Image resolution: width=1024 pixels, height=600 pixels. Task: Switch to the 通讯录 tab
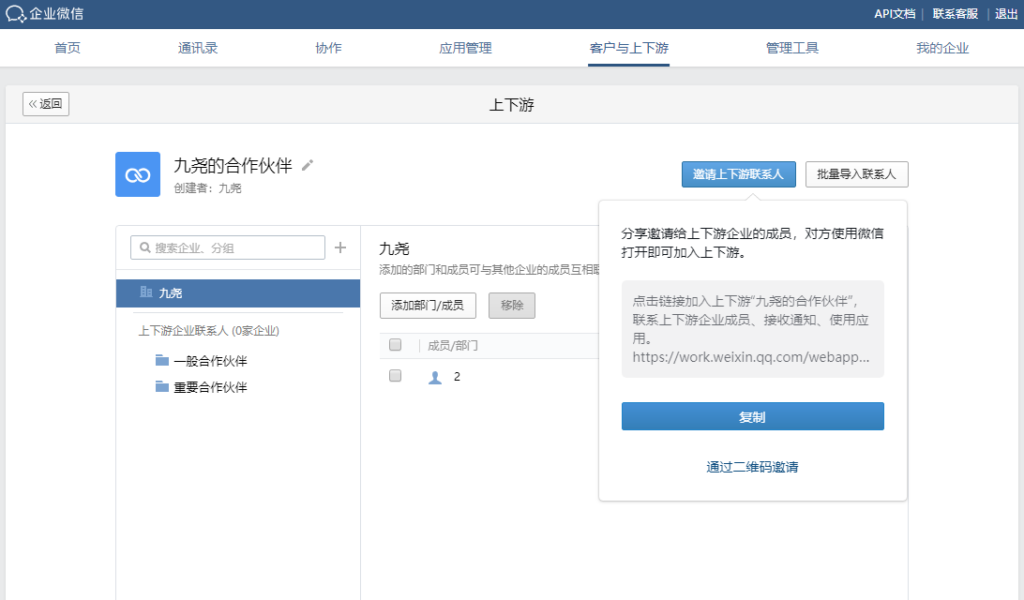point(197,47)
